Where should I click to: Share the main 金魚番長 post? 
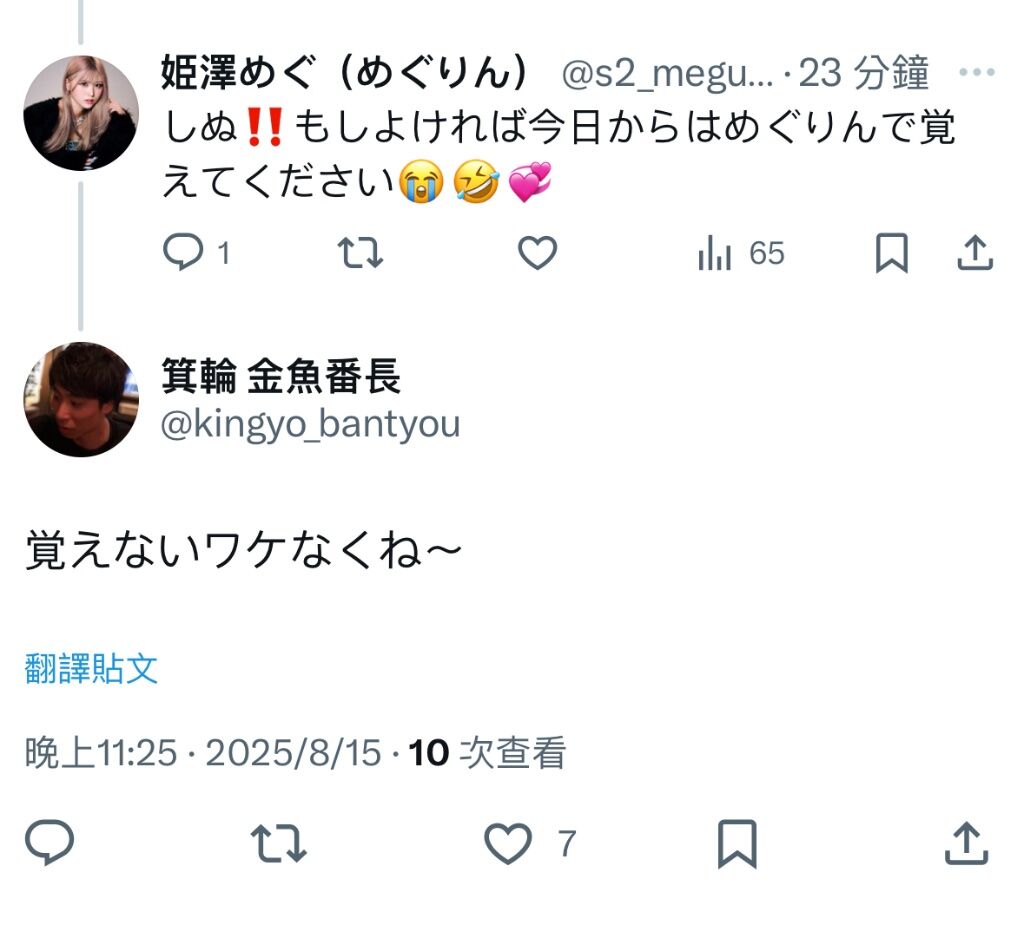966,844
